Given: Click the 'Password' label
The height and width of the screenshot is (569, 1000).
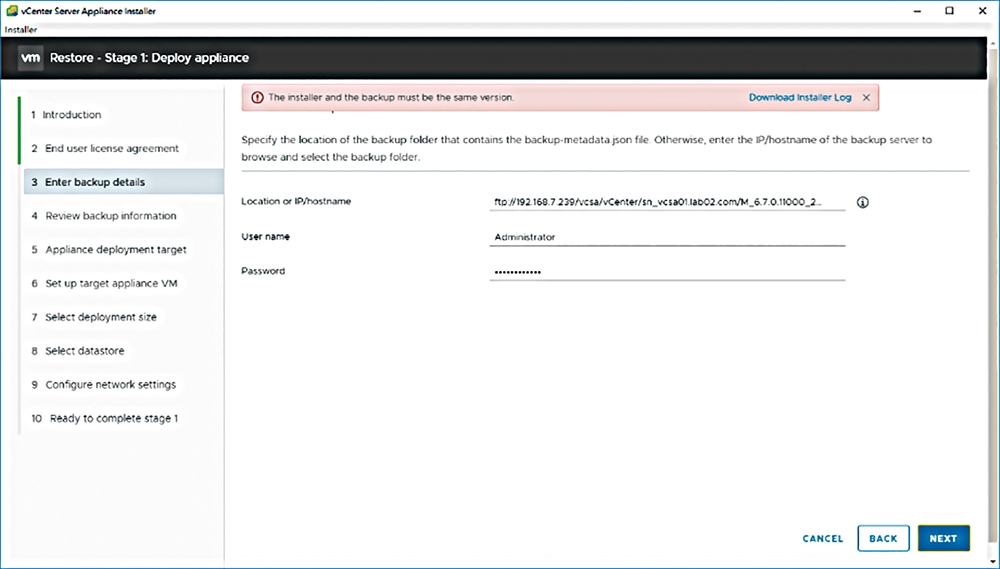Looking at the screenshot, I should click(x=263, y=271).
